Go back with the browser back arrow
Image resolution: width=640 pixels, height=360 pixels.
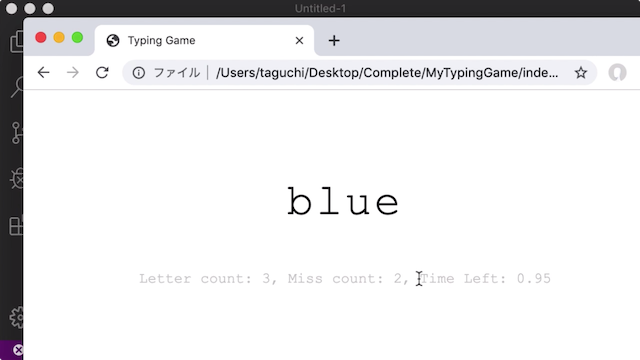click(43, 73)
